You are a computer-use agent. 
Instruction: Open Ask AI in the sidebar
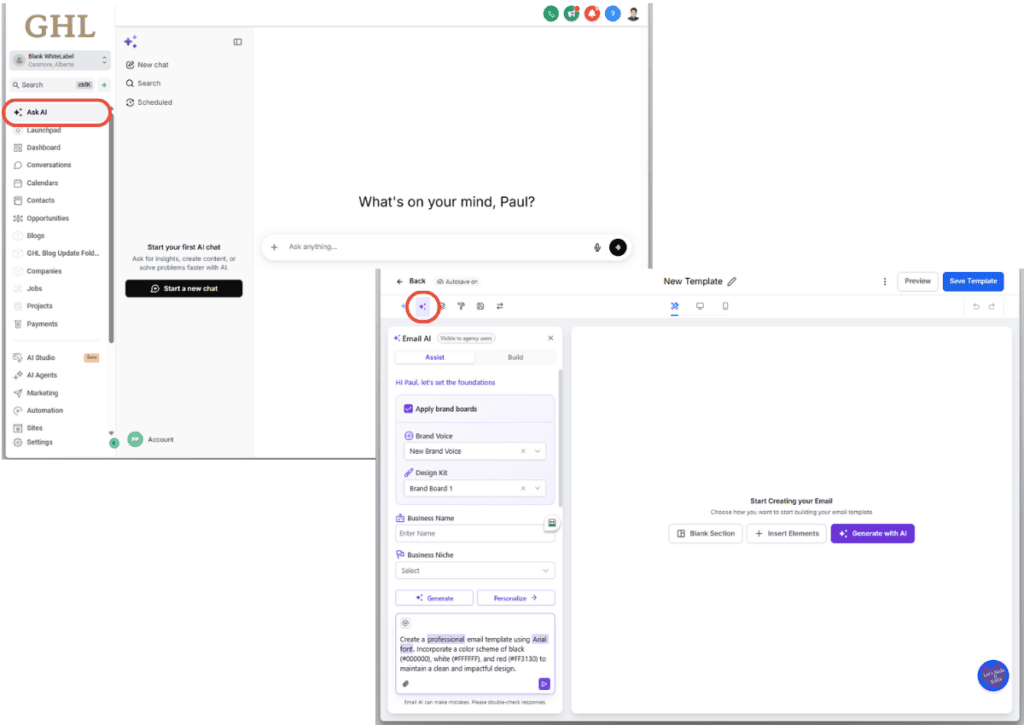coord(57,112)
